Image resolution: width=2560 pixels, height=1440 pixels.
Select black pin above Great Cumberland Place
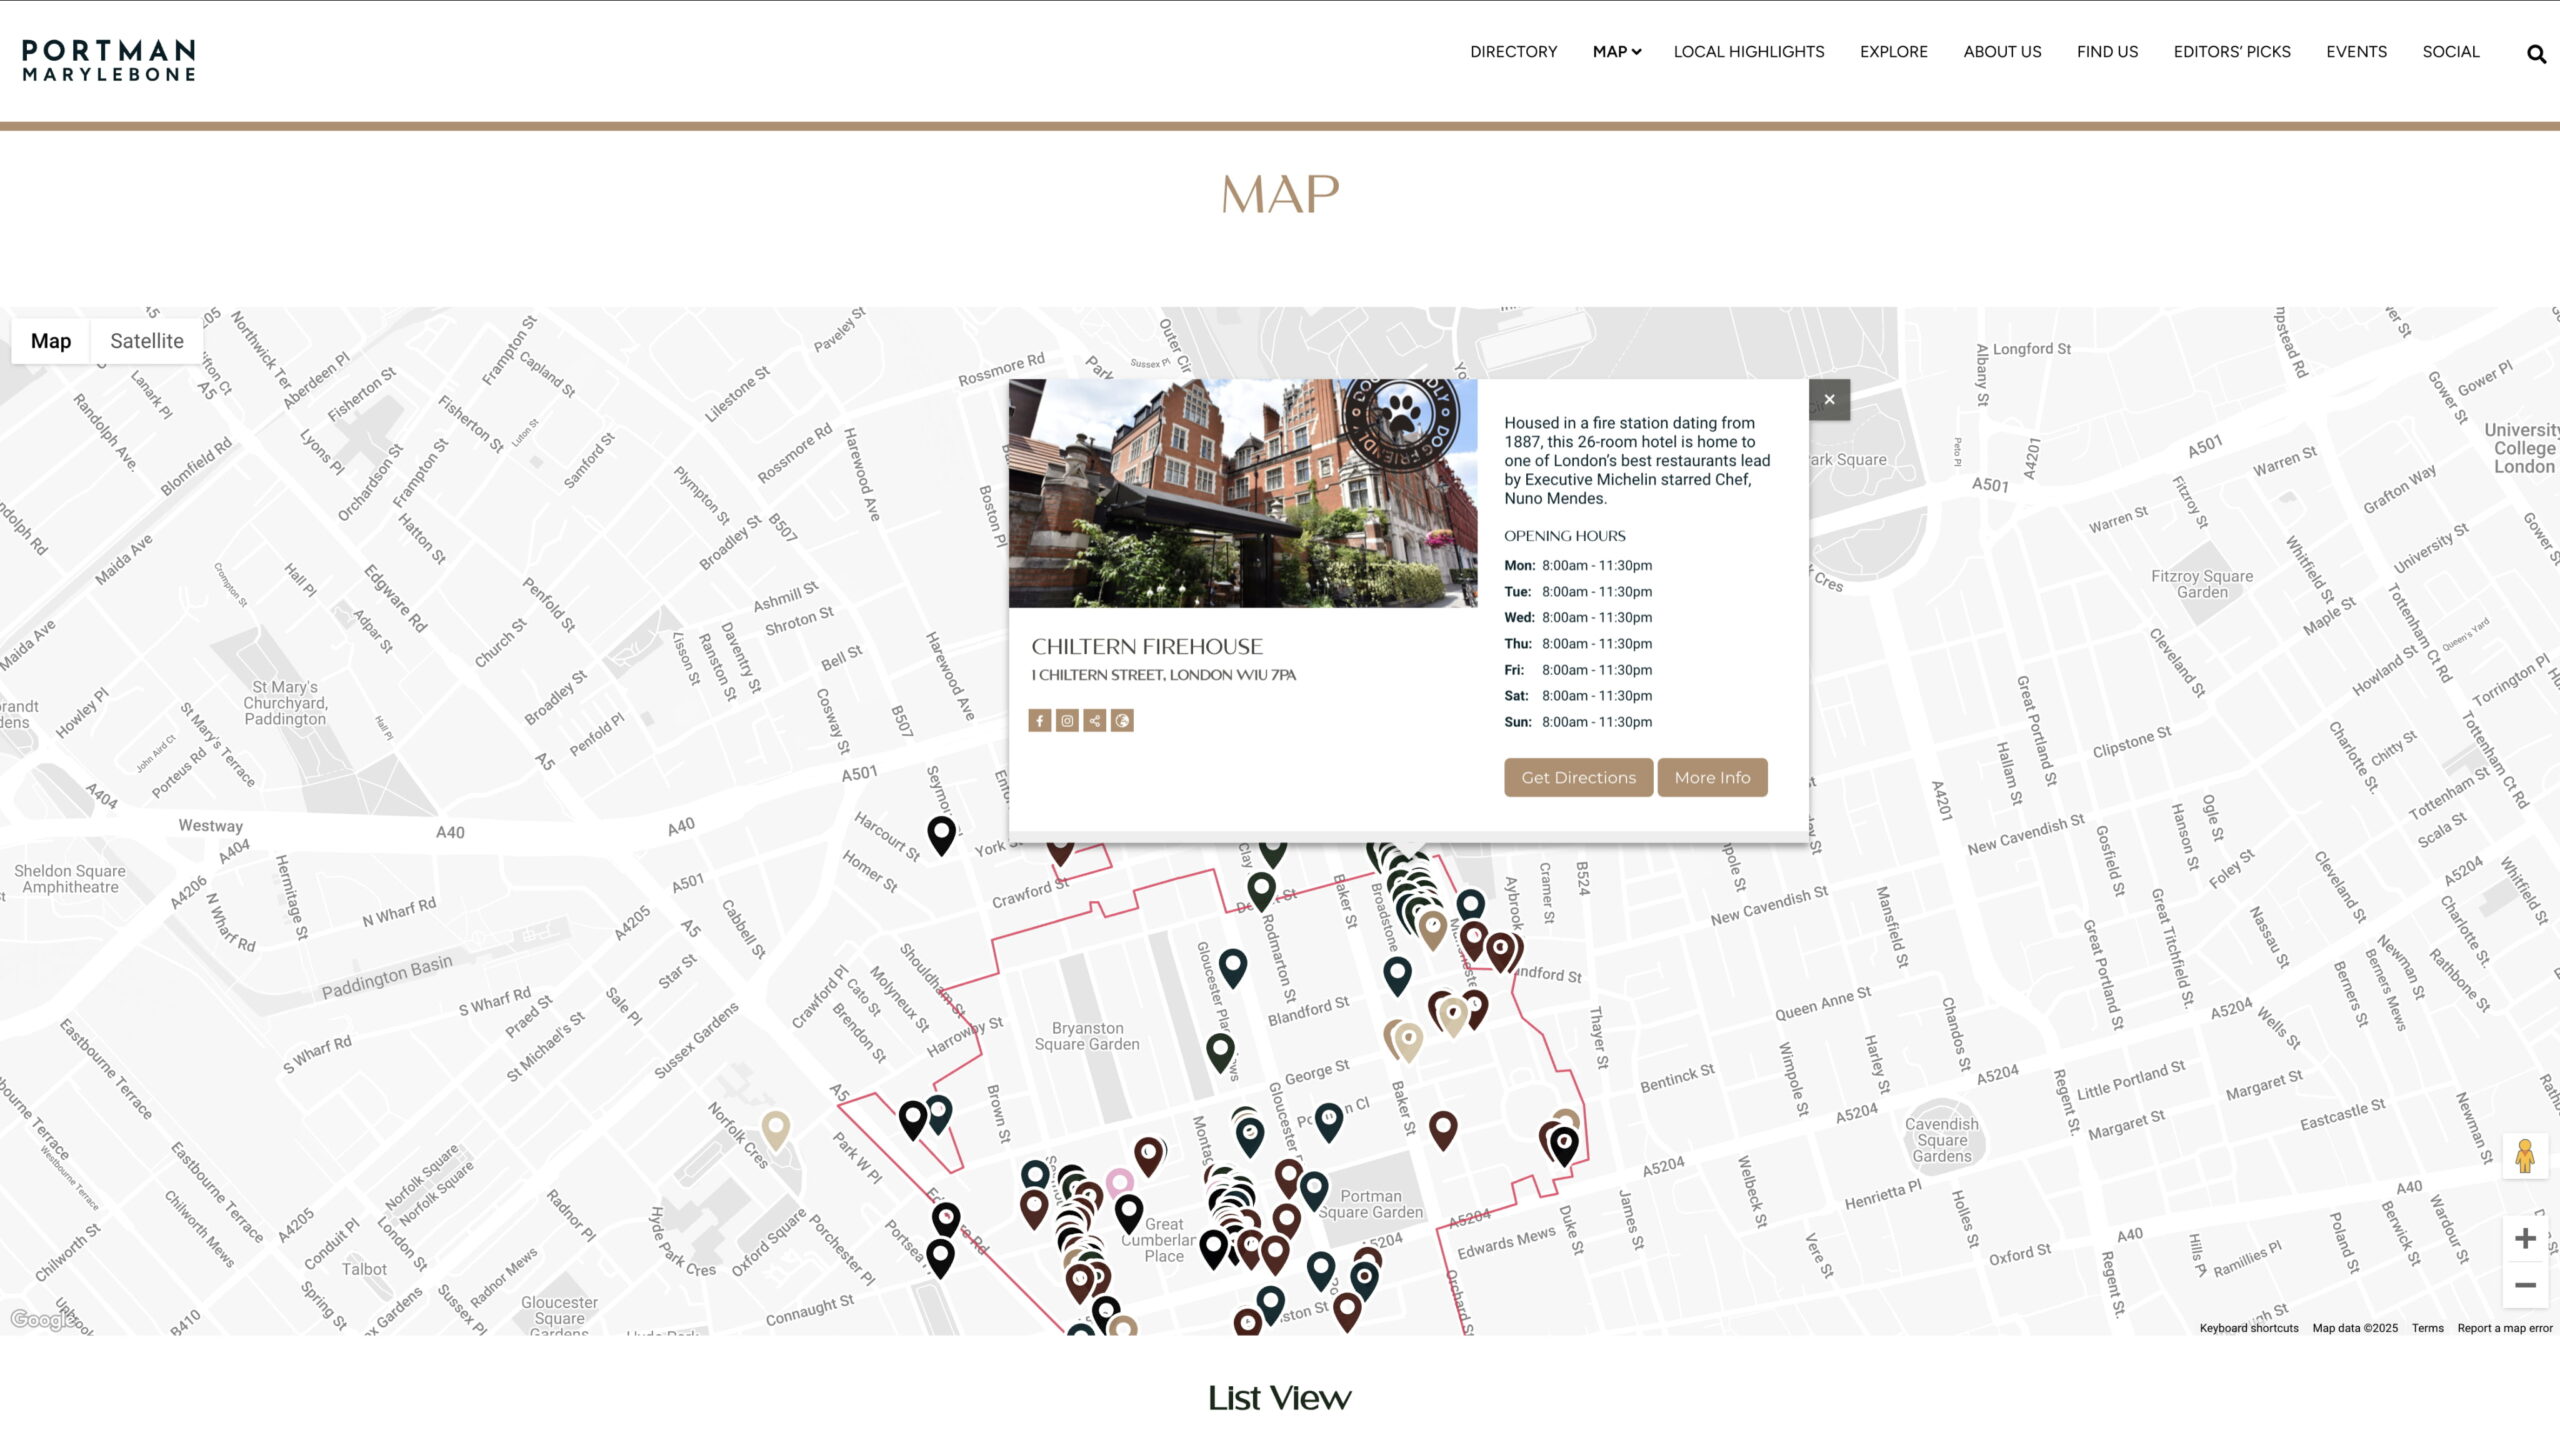point(1129,1213)
